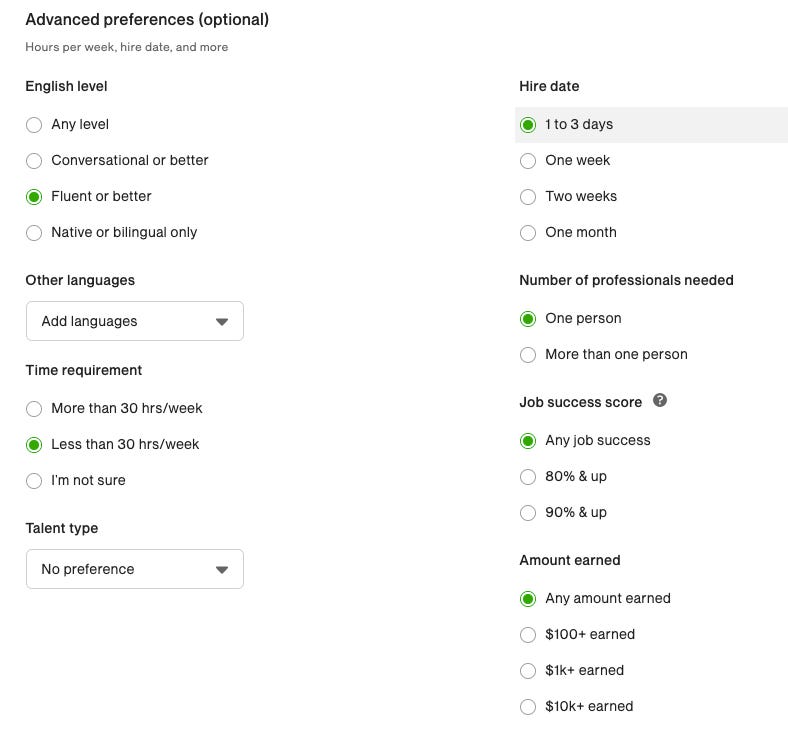This screenshot has width=788, height=731.
Task: Click the Add languages dropdown arrow
Action: pos(222,322)
